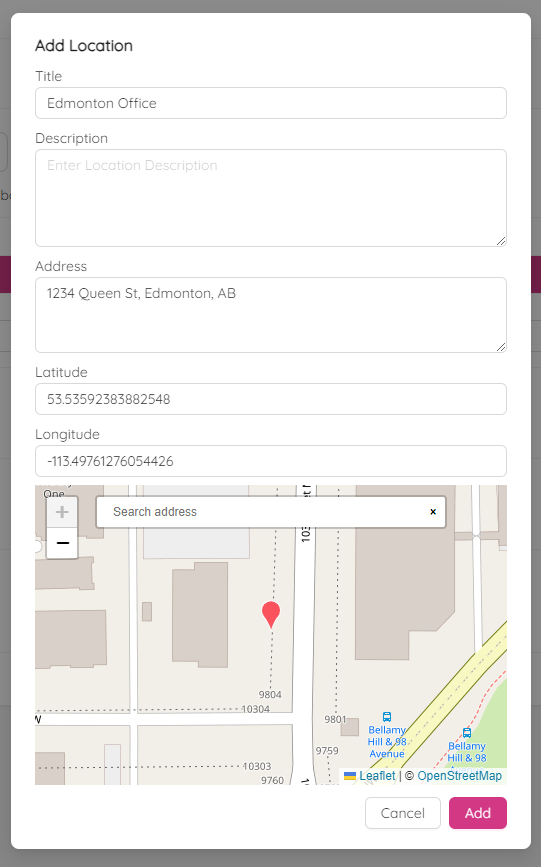Image resolution: width=541 pixels, height=867 pixels.
Task: Click the 9759 label on the map
Action: [327, 751]
